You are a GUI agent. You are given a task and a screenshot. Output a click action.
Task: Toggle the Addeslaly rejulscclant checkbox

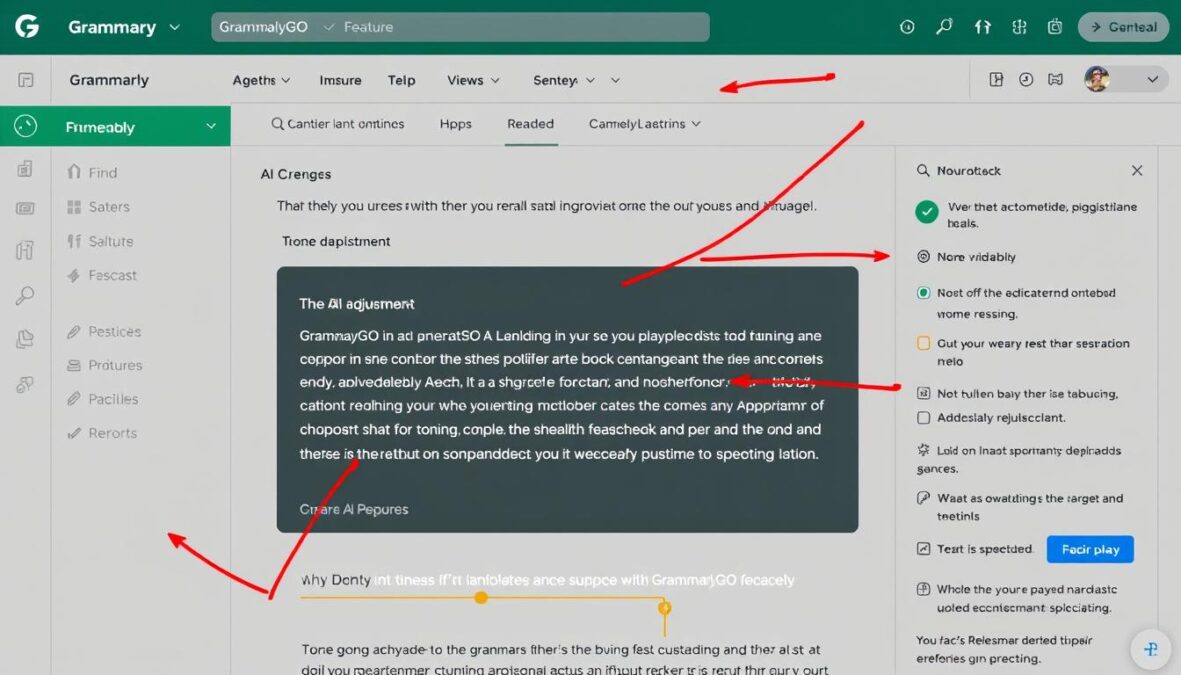point(926,419)
